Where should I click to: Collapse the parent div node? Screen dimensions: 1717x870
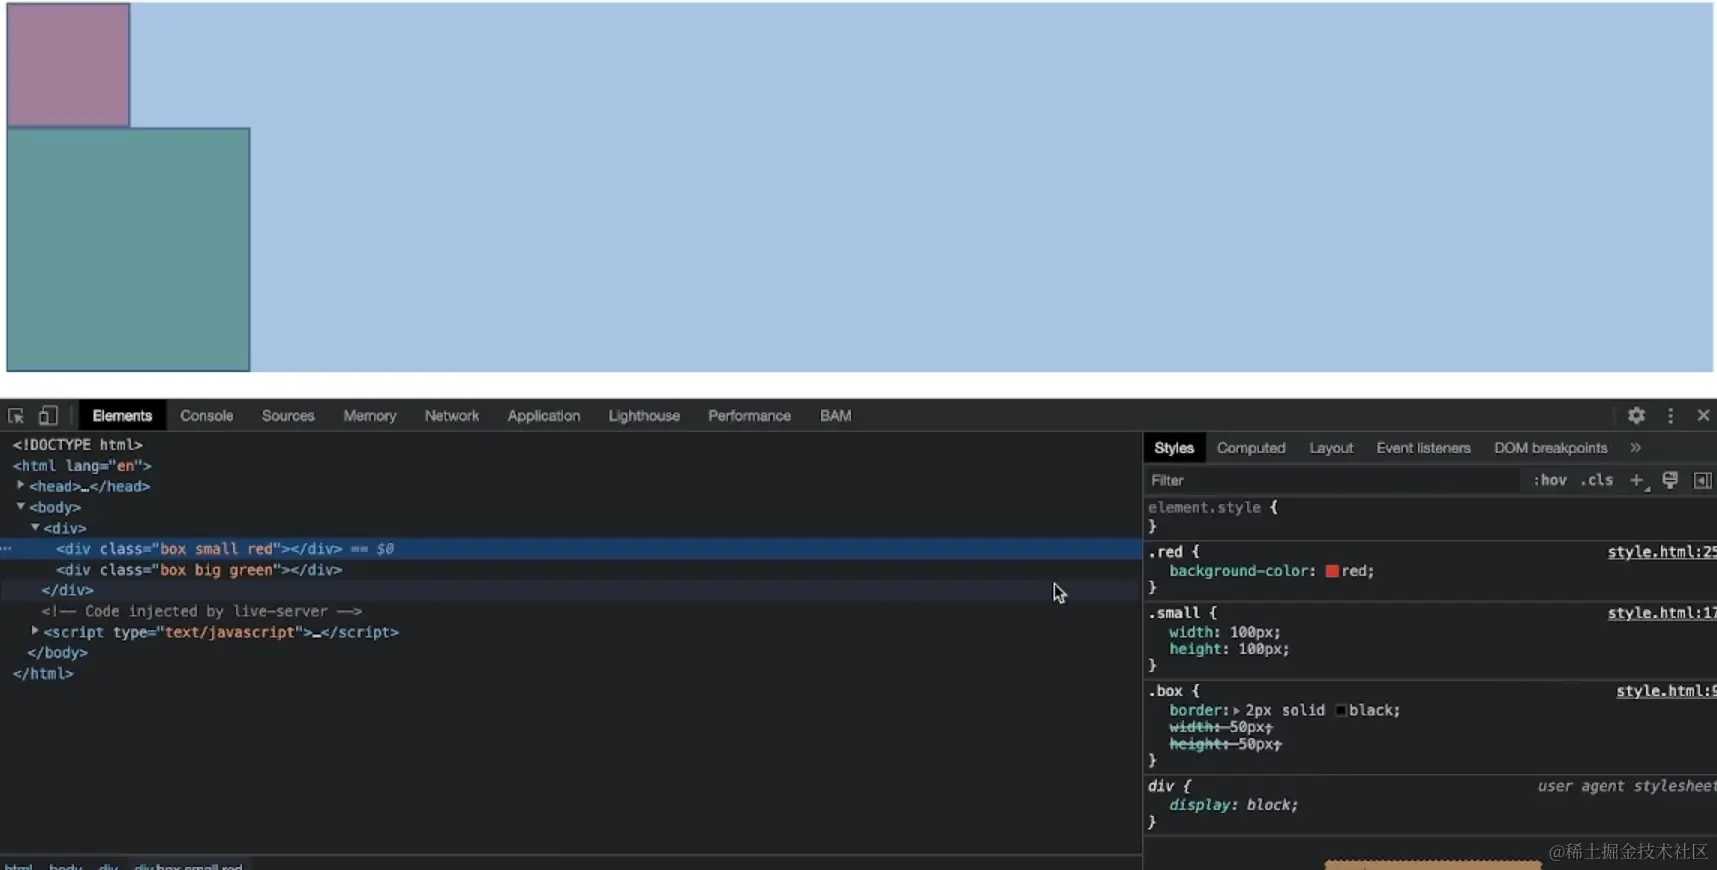pos(35,528)
